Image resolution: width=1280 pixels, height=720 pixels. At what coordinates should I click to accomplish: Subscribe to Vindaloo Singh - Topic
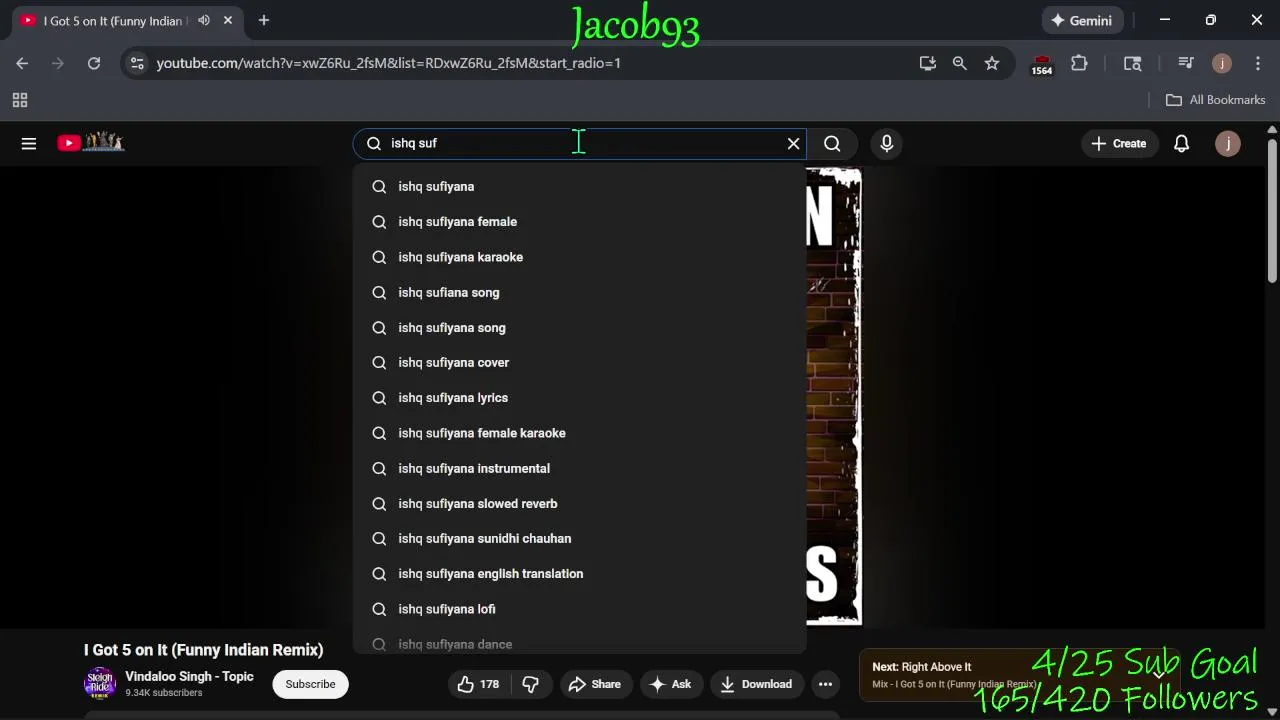[x=310, y=684]
